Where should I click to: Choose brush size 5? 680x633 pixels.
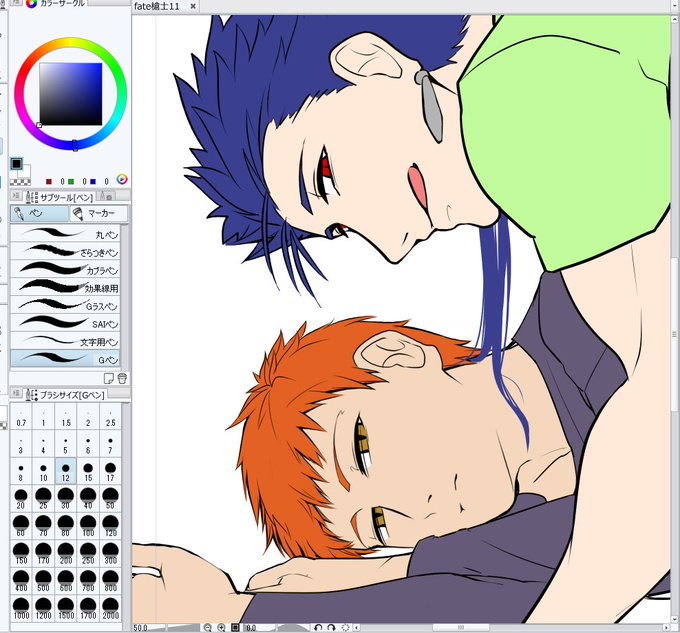tap(65, 444)
